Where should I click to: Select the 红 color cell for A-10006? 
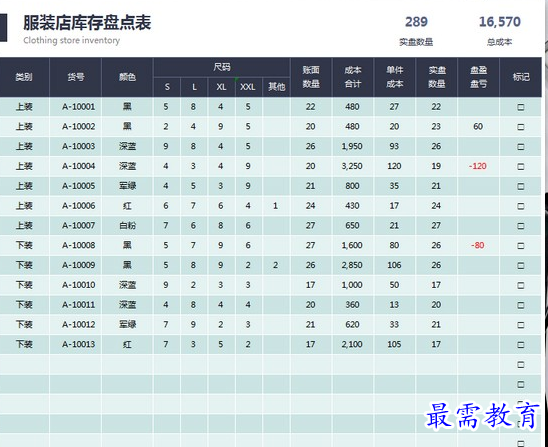coord(127,206)
